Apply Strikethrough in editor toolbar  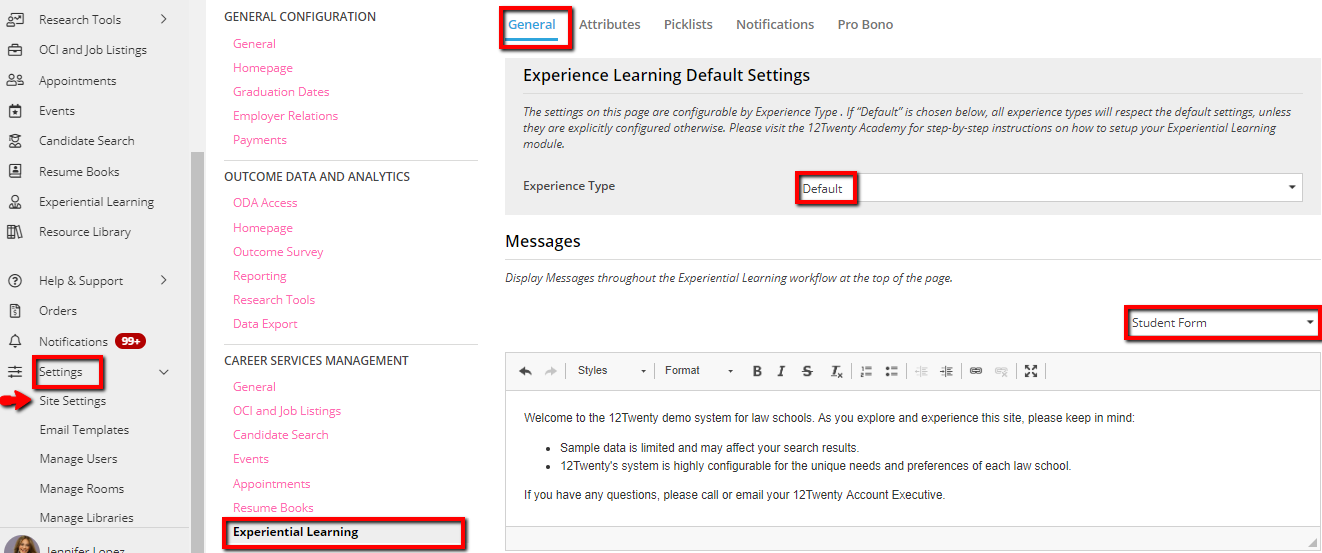click(807, 371)
